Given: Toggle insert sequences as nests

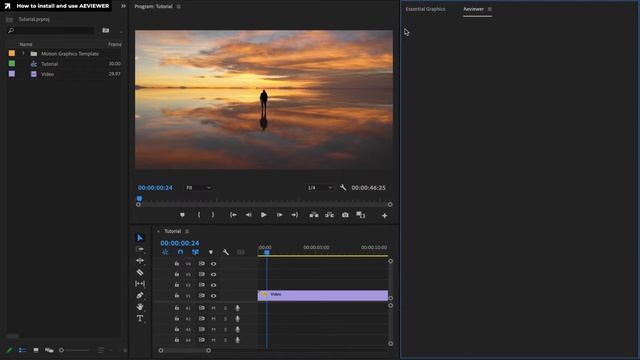Looking at the screenshot, I should [165, 252].
